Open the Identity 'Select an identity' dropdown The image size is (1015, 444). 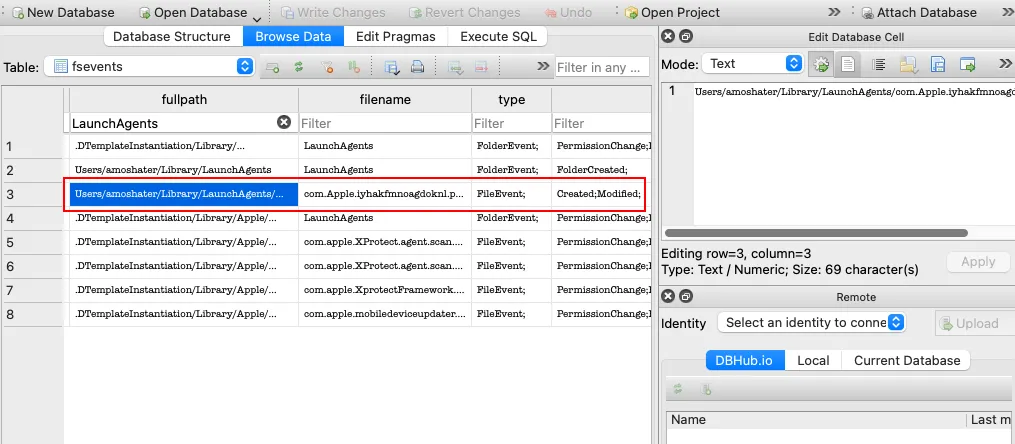coord(811,322)
